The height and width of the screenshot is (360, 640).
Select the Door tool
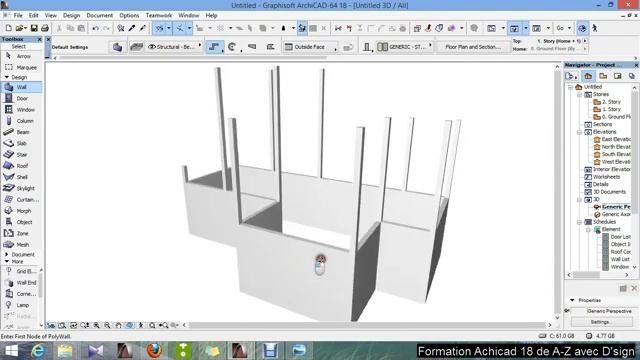point(21,98)
